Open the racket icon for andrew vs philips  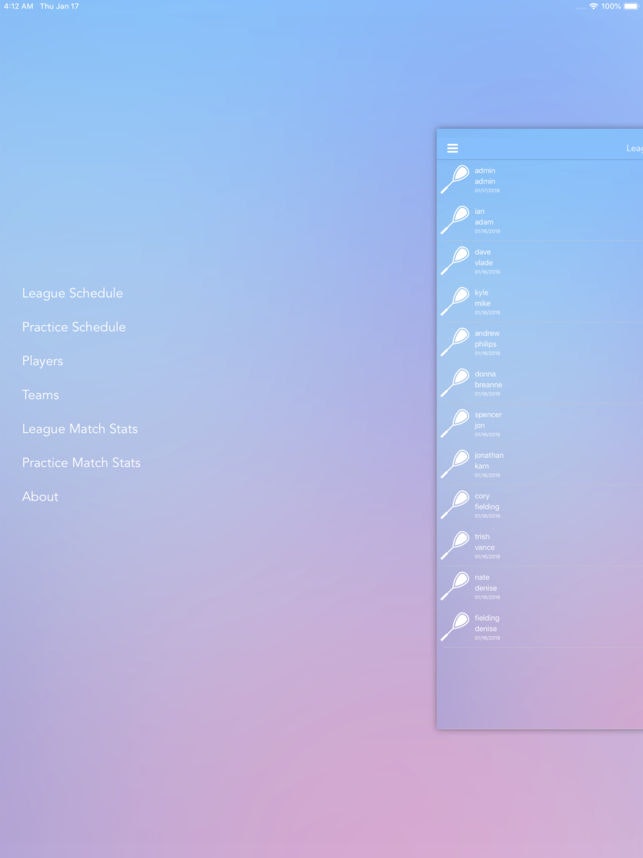[455, 342]
